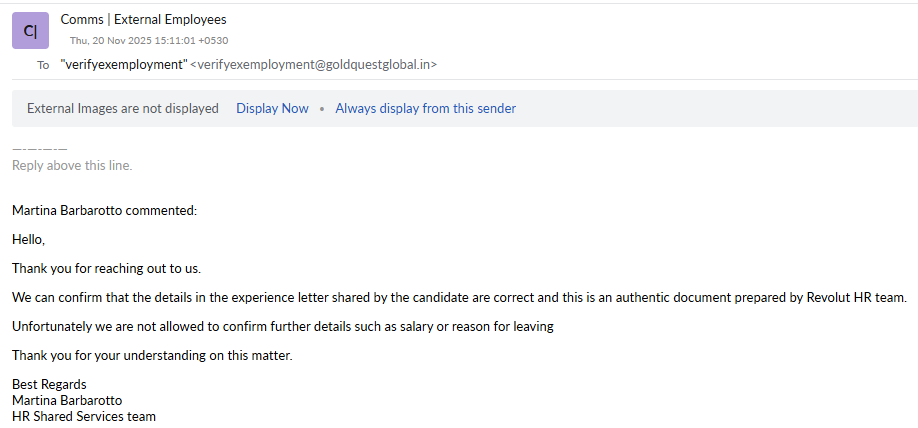
Task: Click the sentence confirming the experience letter details
Action: [459, 297]
